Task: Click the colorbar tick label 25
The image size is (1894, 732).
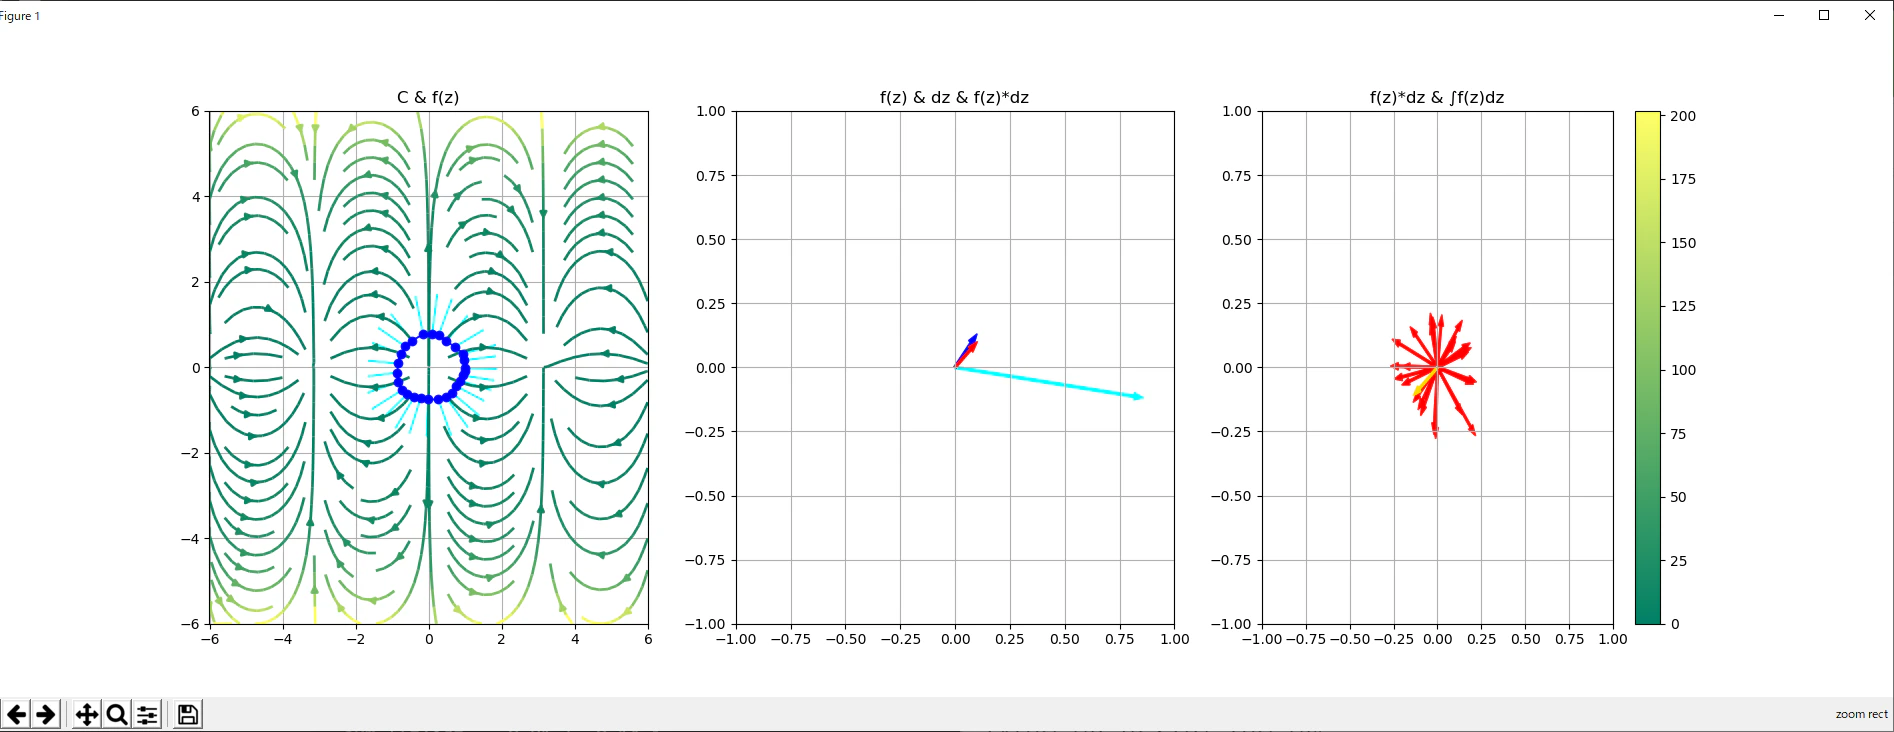Action: pos(1679,561)
